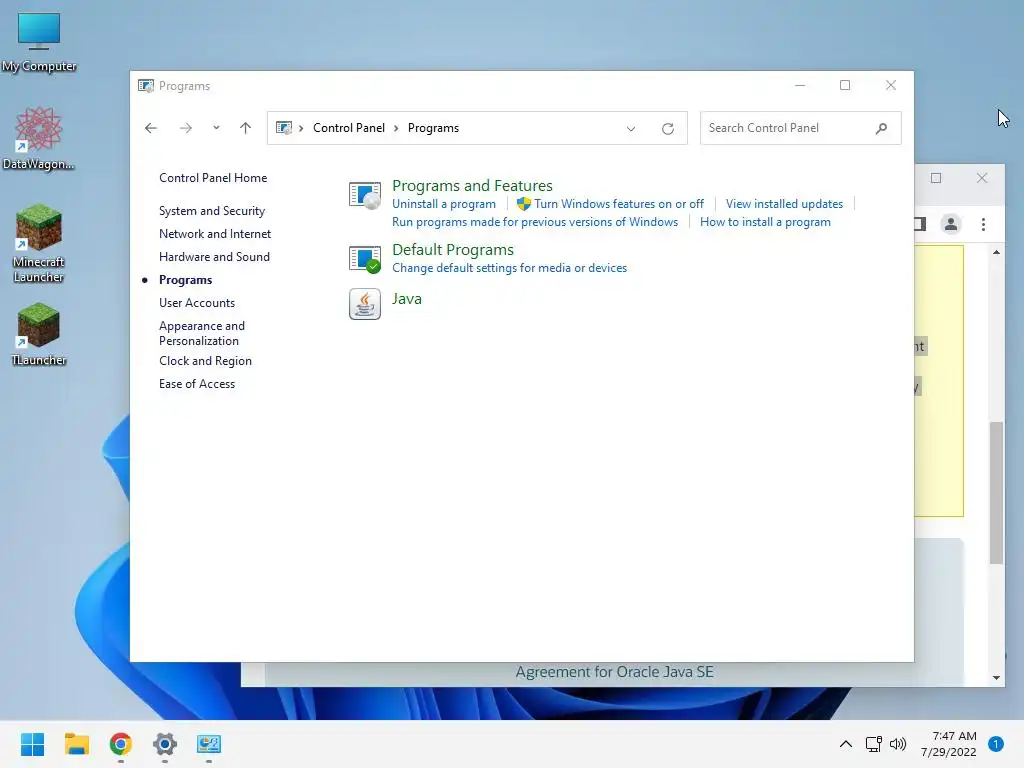
Task: Open User Accounts category
Action: 197,303
